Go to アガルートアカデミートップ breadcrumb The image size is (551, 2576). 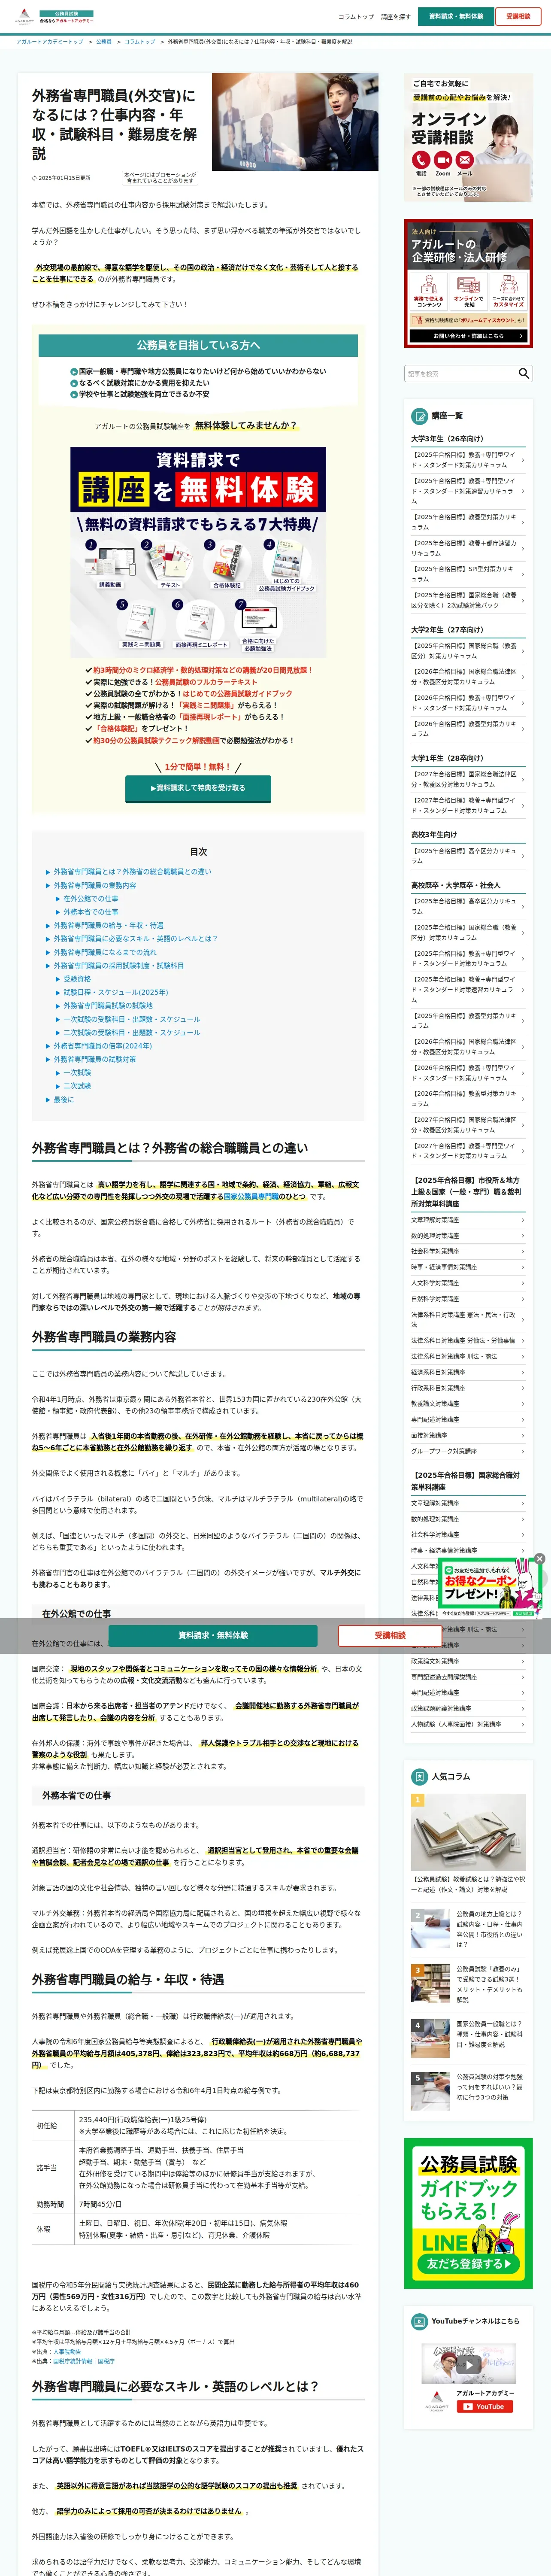pyautogui.click(x=50, y=42)
